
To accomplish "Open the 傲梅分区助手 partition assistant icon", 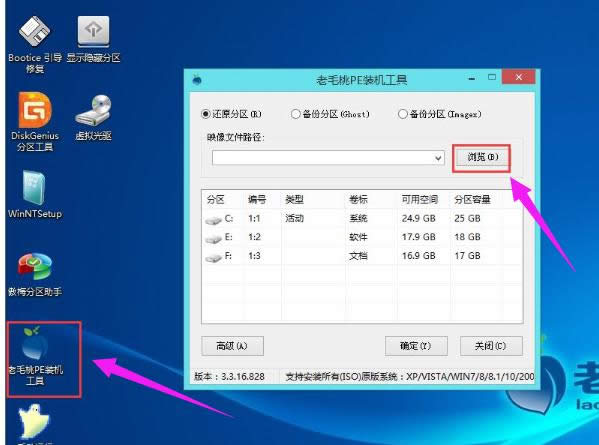I will tap(34, 274).
